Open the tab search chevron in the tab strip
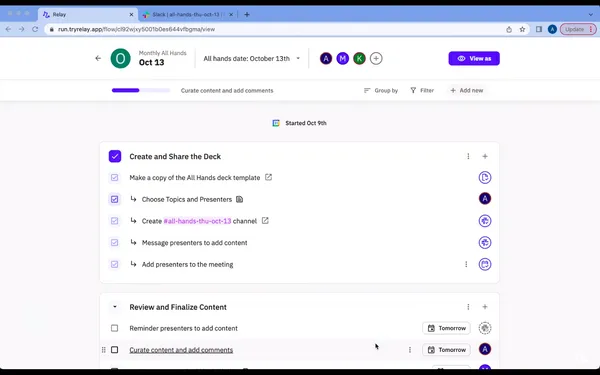 tap(591, 15)
